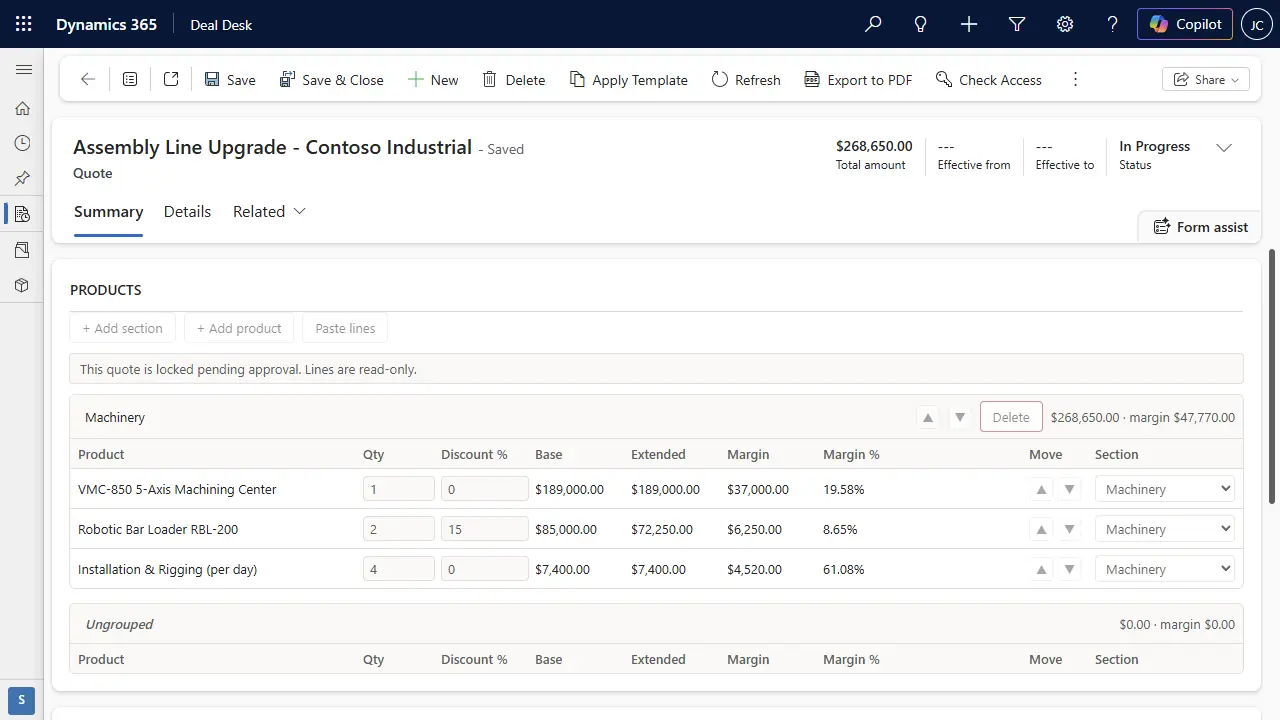Click New in the command bar

click(433, 79)
